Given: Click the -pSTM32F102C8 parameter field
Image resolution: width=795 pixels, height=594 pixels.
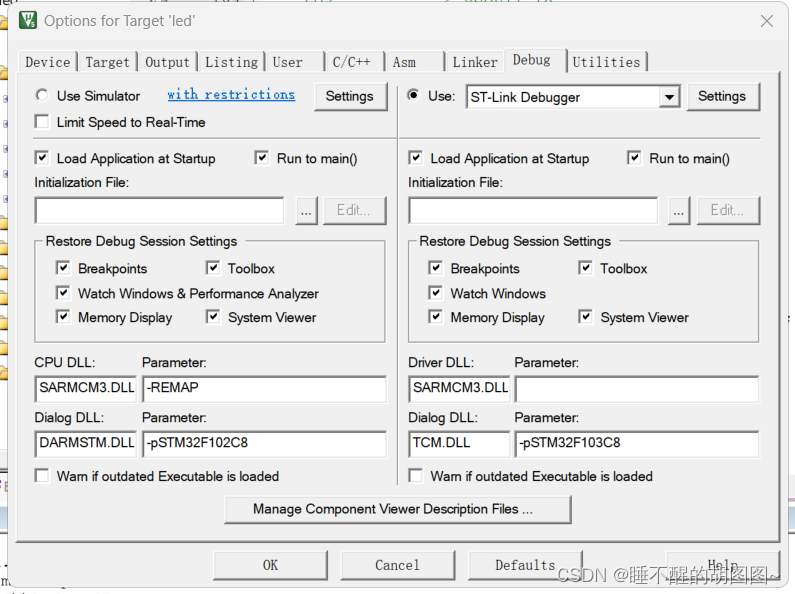Looking at the screenshot, I should (264, 443).
